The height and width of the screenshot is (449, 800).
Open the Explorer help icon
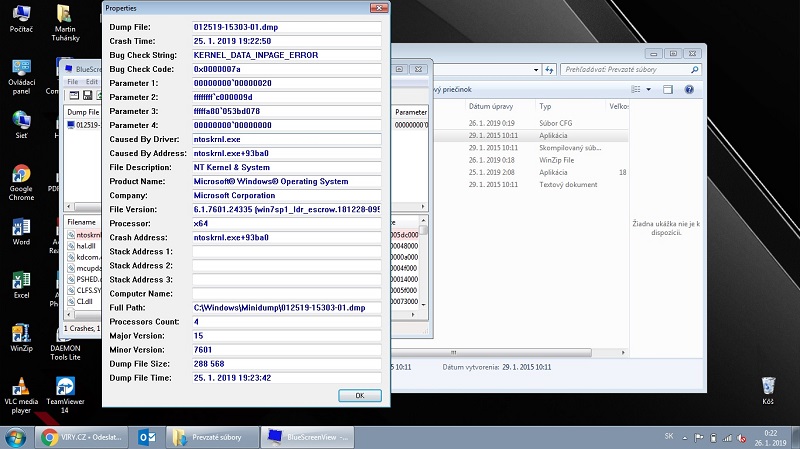point(689,90)
